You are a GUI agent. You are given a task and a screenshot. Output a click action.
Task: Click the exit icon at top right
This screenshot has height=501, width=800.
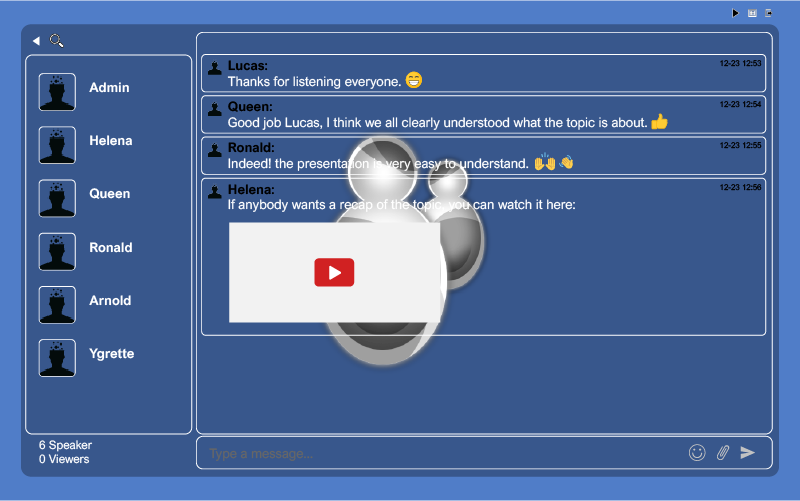[x=768, y=13]
